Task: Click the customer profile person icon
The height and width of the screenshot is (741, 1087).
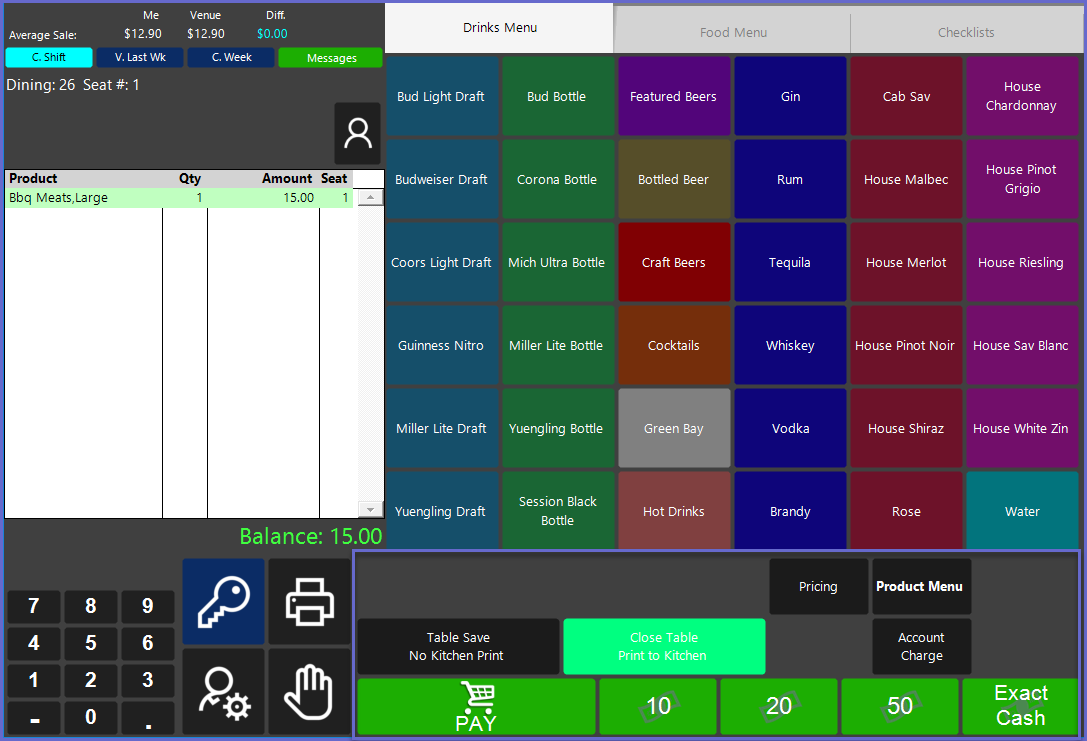Action: (x=357, y=133)
